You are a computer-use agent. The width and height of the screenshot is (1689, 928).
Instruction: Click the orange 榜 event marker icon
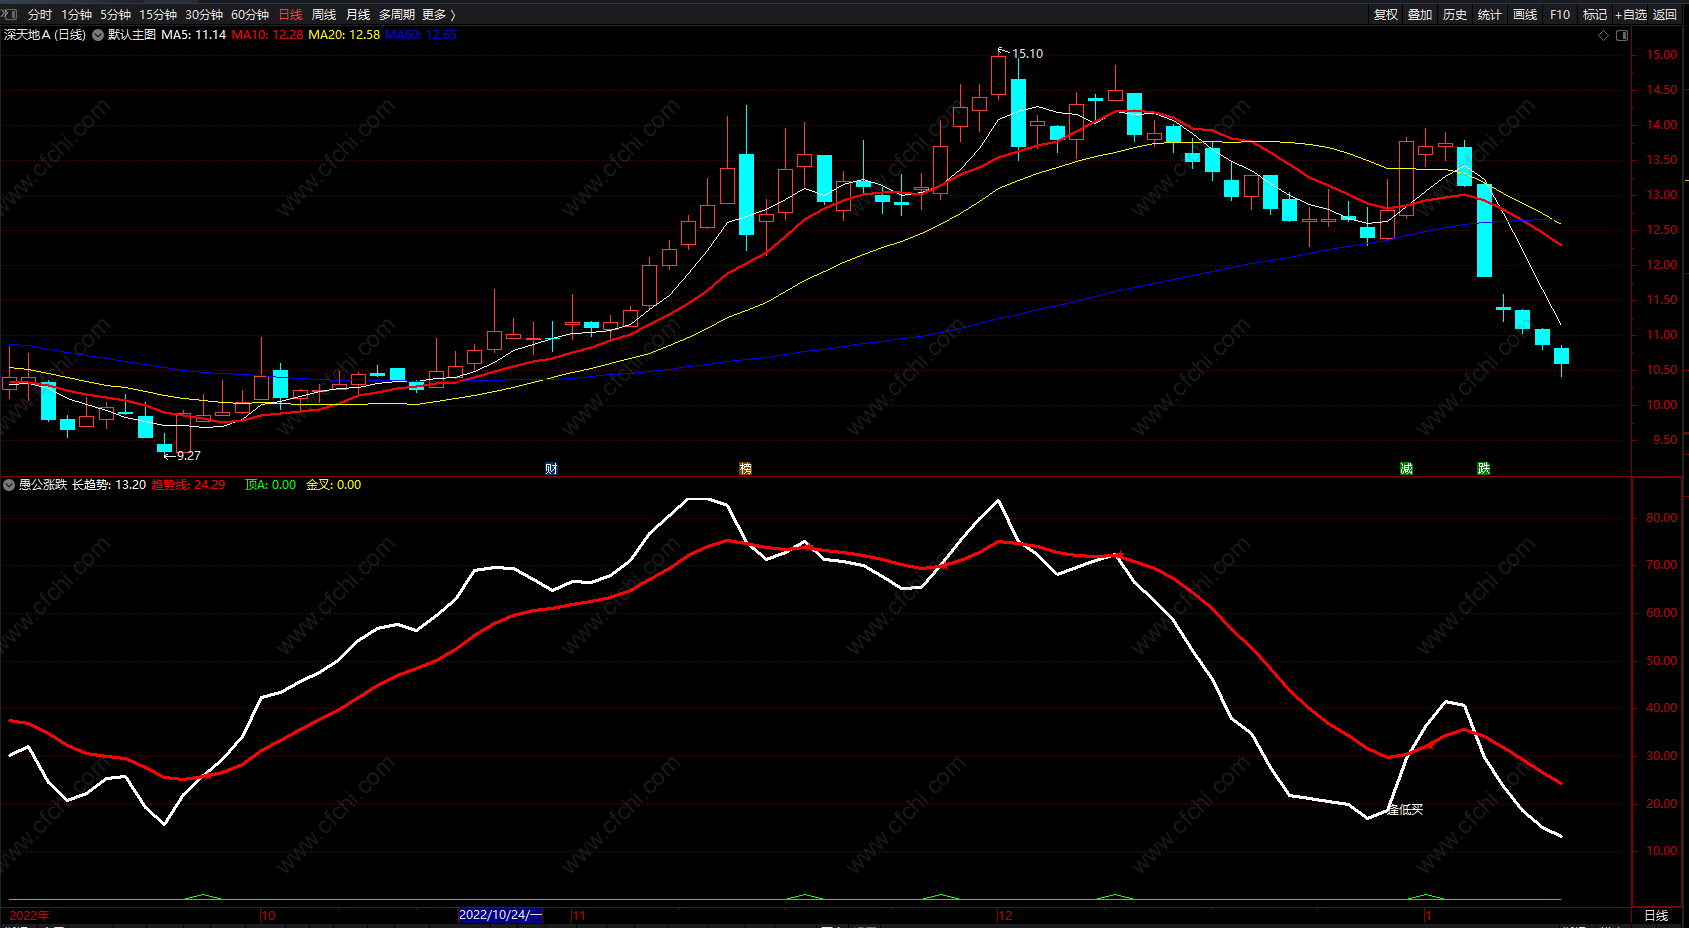pos(745,469)
